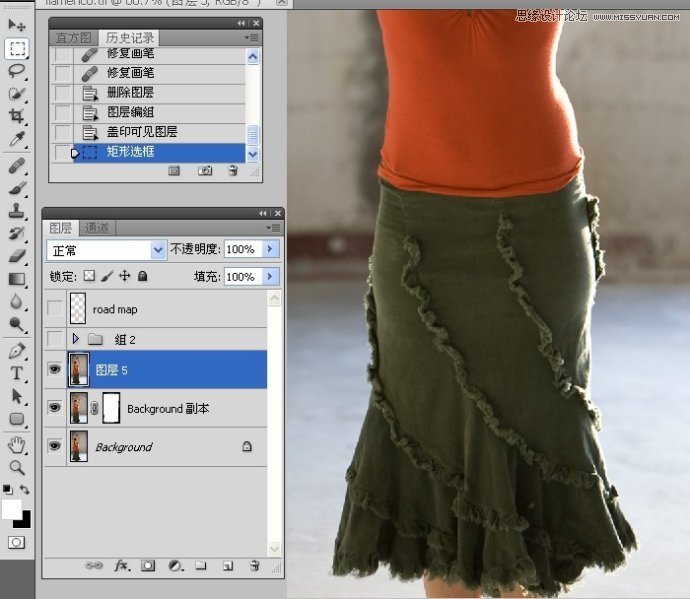This screenshot has height=599, width=690.
Task: Delete layer with Layers panel trash icon
Action: (254, 566)
